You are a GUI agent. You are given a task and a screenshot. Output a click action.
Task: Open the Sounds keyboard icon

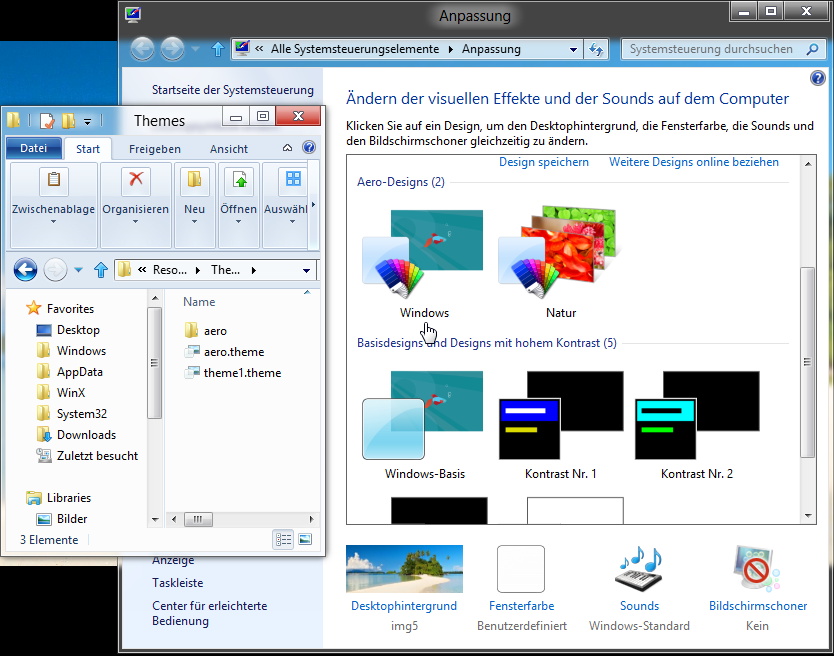tap(639, 569)
